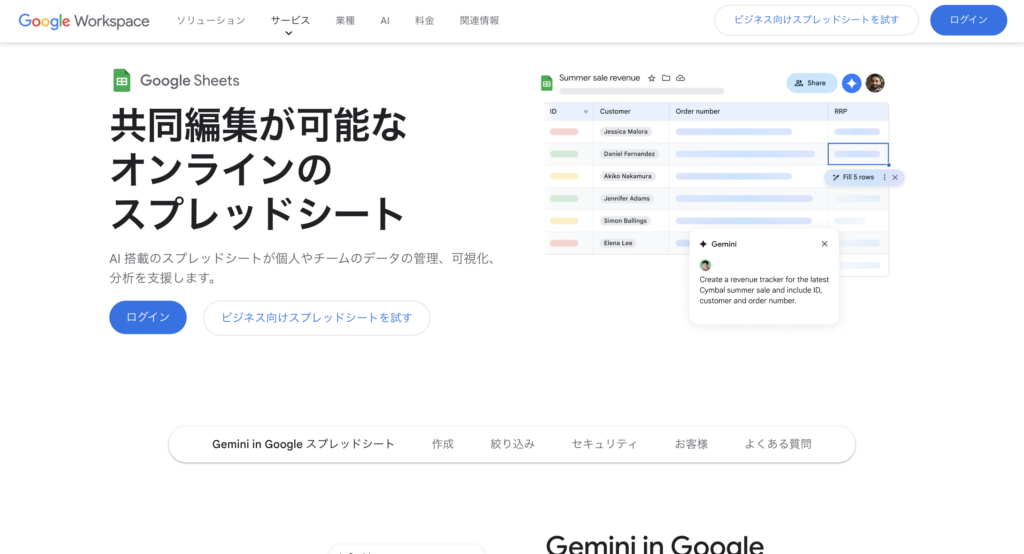Screen dimensions: 1024x554
Task: Open the ID column filter dropdown arrow
Action: point(585,112)
